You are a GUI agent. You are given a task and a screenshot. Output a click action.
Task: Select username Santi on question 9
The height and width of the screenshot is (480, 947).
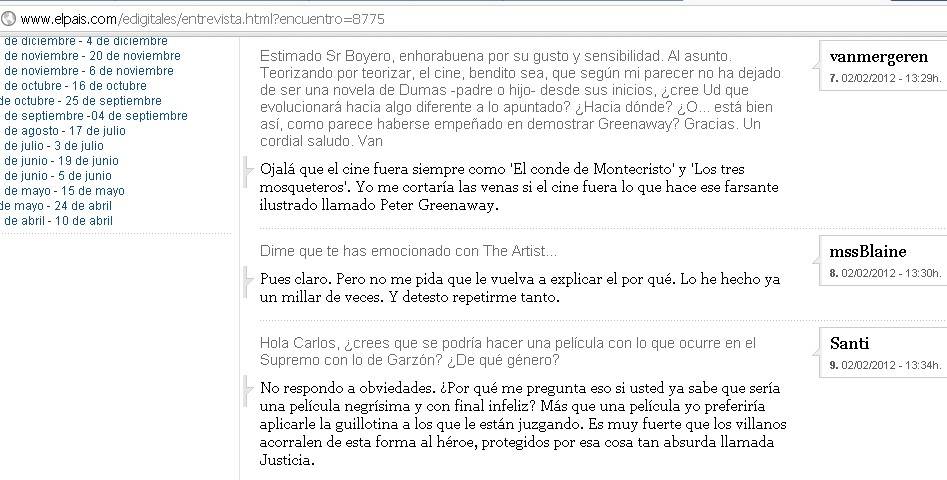pyautogui.click(x=849, y=344)
